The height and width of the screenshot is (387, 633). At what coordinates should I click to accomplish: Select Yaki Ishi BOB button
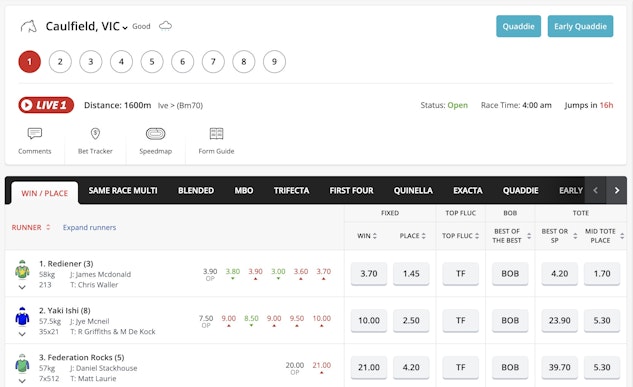510,320
